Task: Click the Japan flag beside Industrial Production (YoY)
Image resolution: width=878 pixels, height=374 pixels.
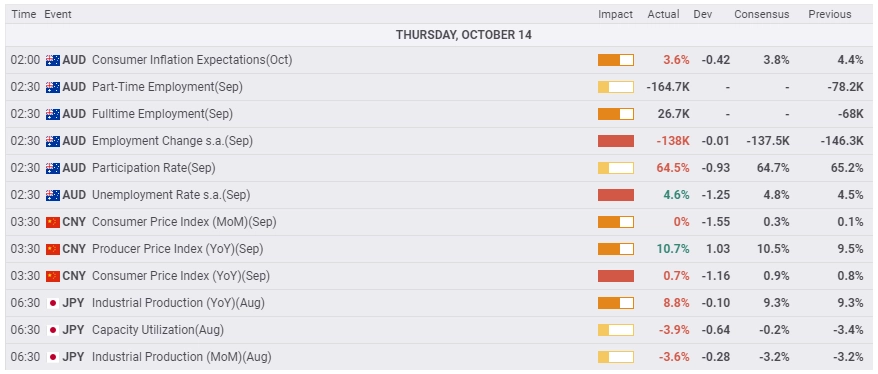Action: click(x=53, y=303)
